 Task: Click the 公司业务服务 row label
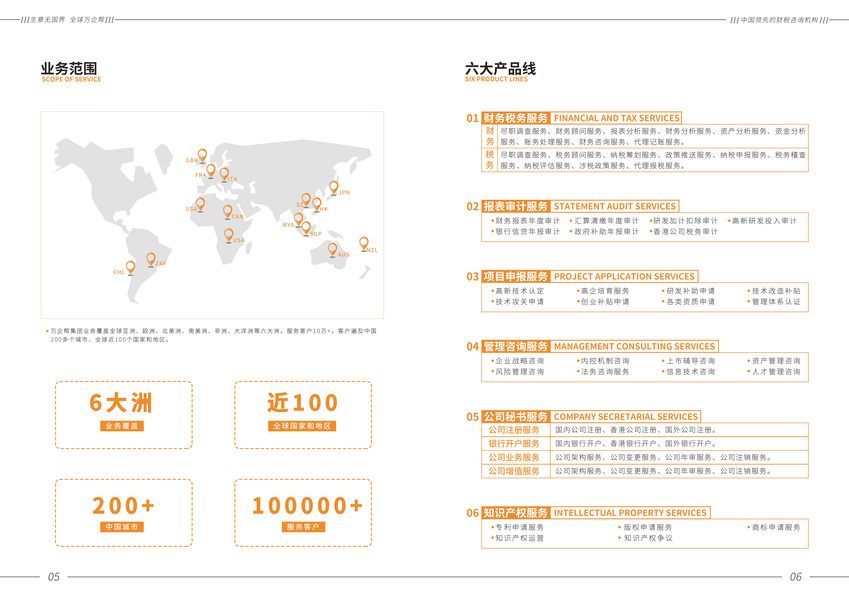[514, 458]
